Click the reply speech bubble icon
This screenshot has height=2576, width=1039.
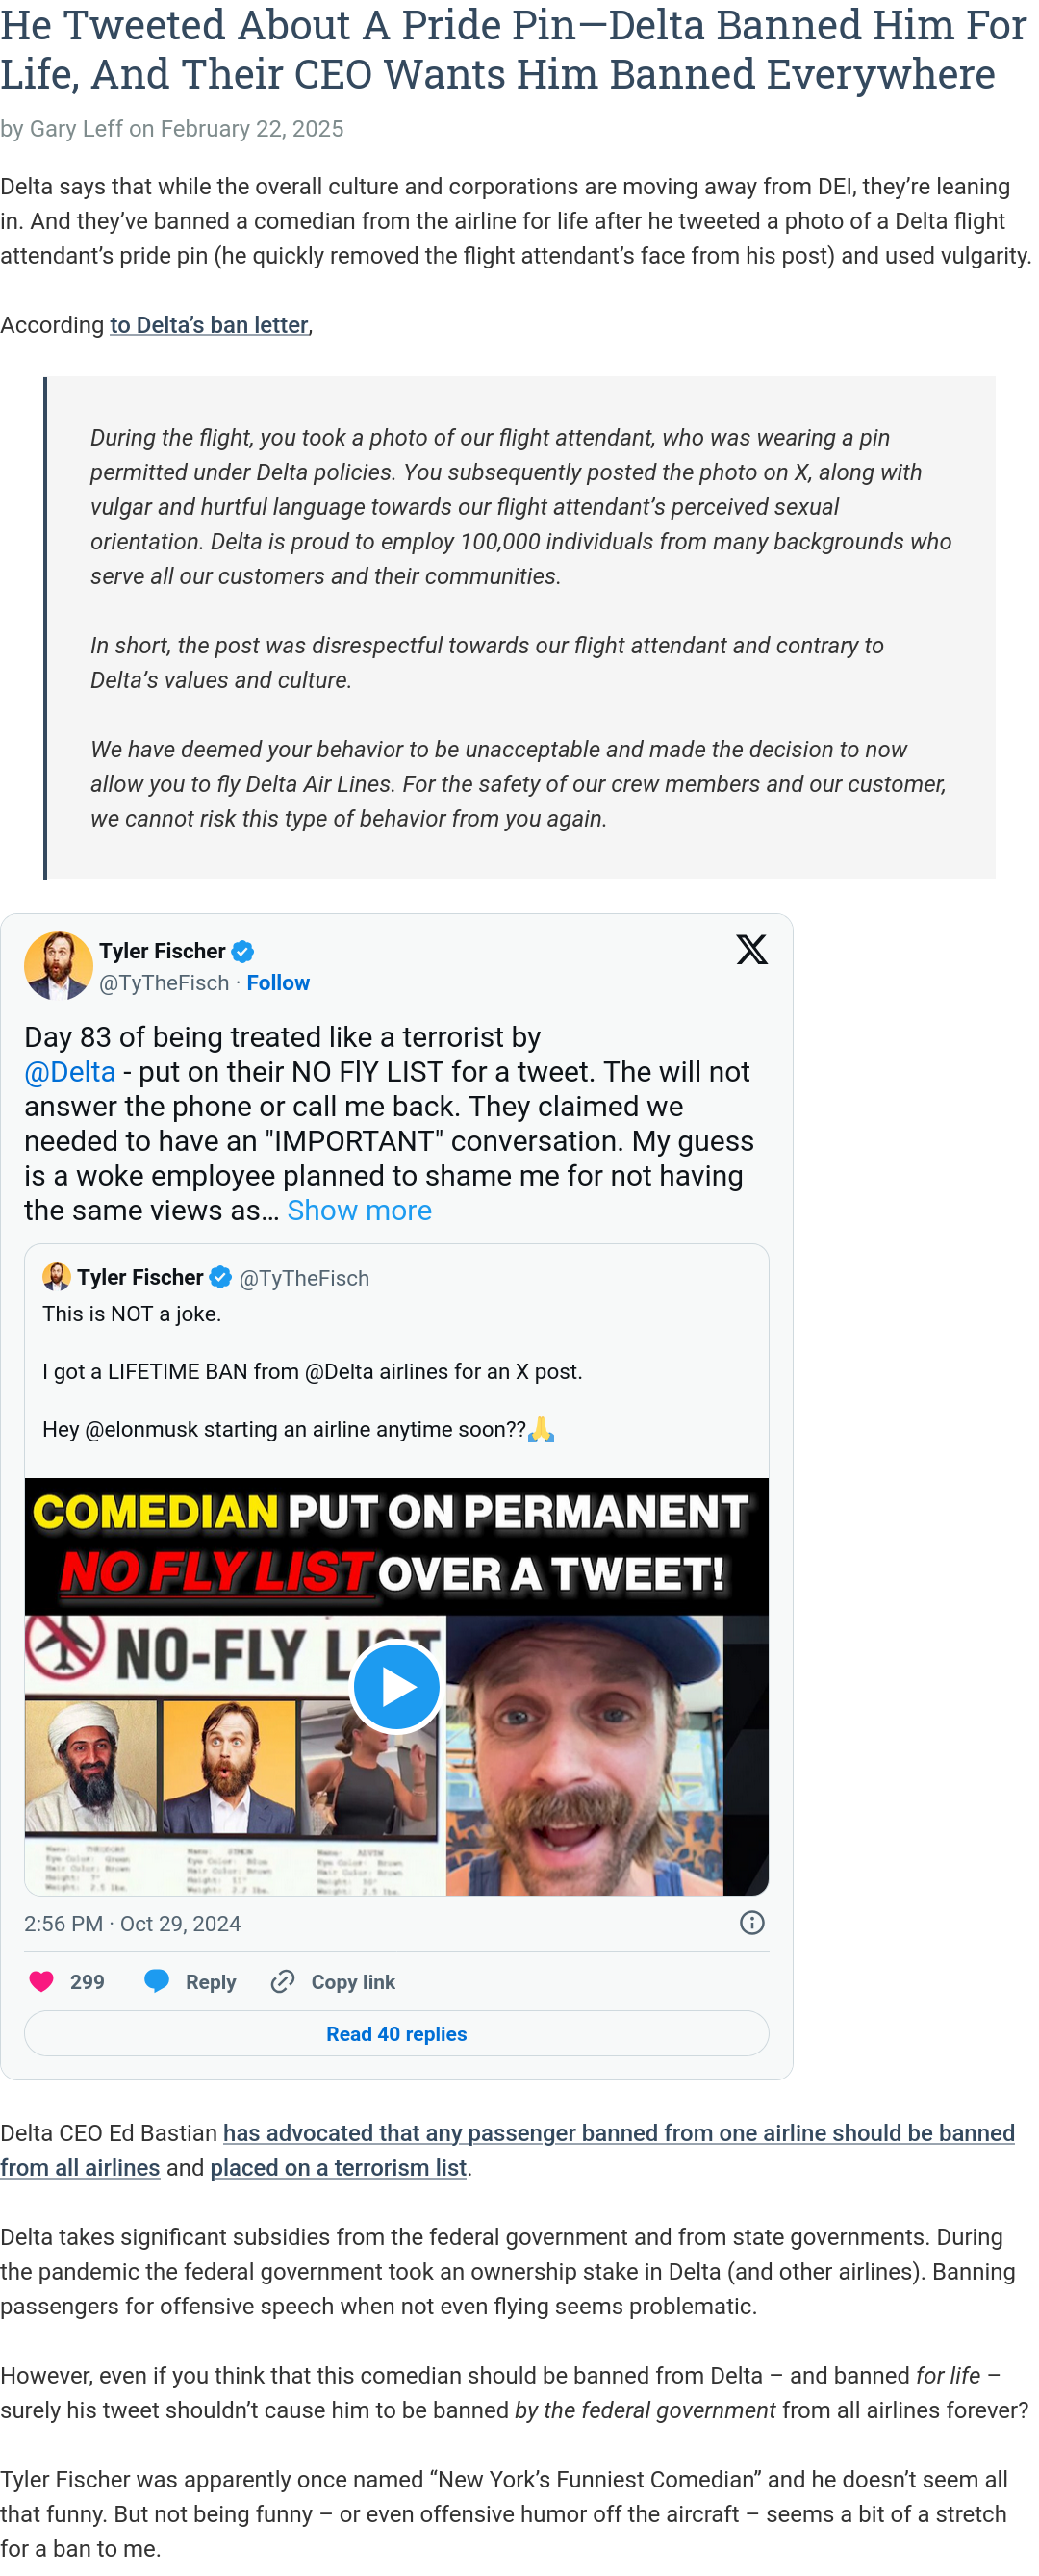tap(156, 1981)
